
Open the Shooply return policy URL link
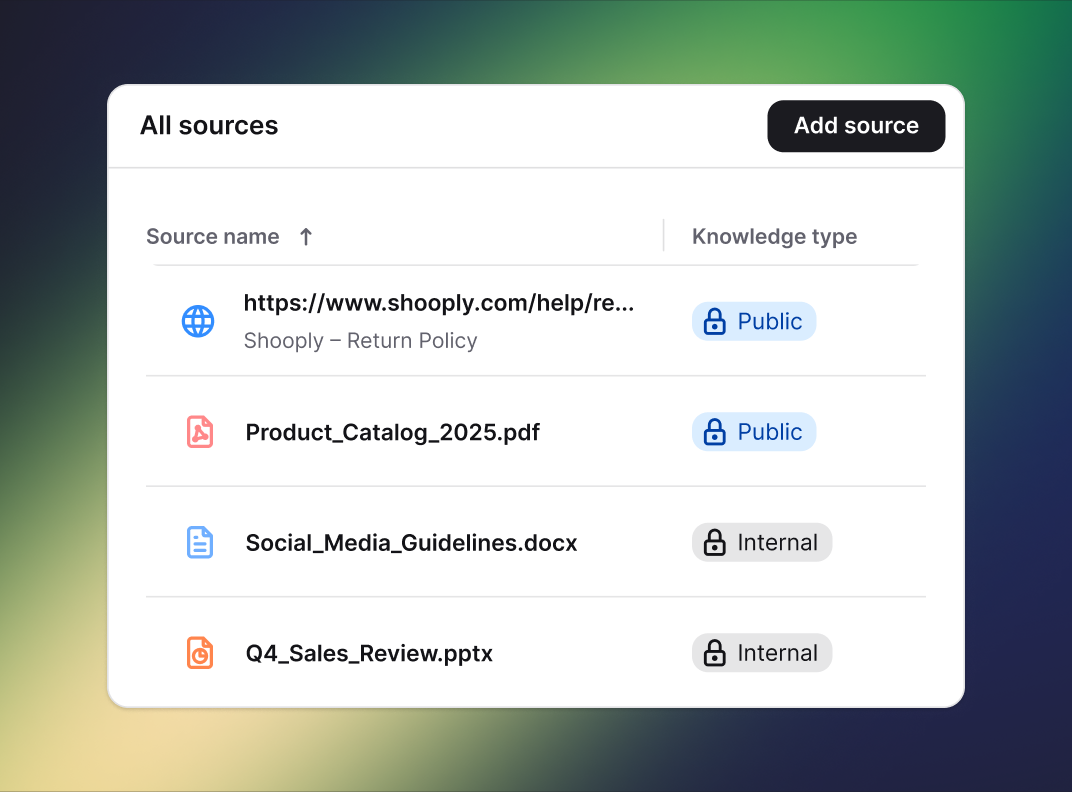(440, 303)
